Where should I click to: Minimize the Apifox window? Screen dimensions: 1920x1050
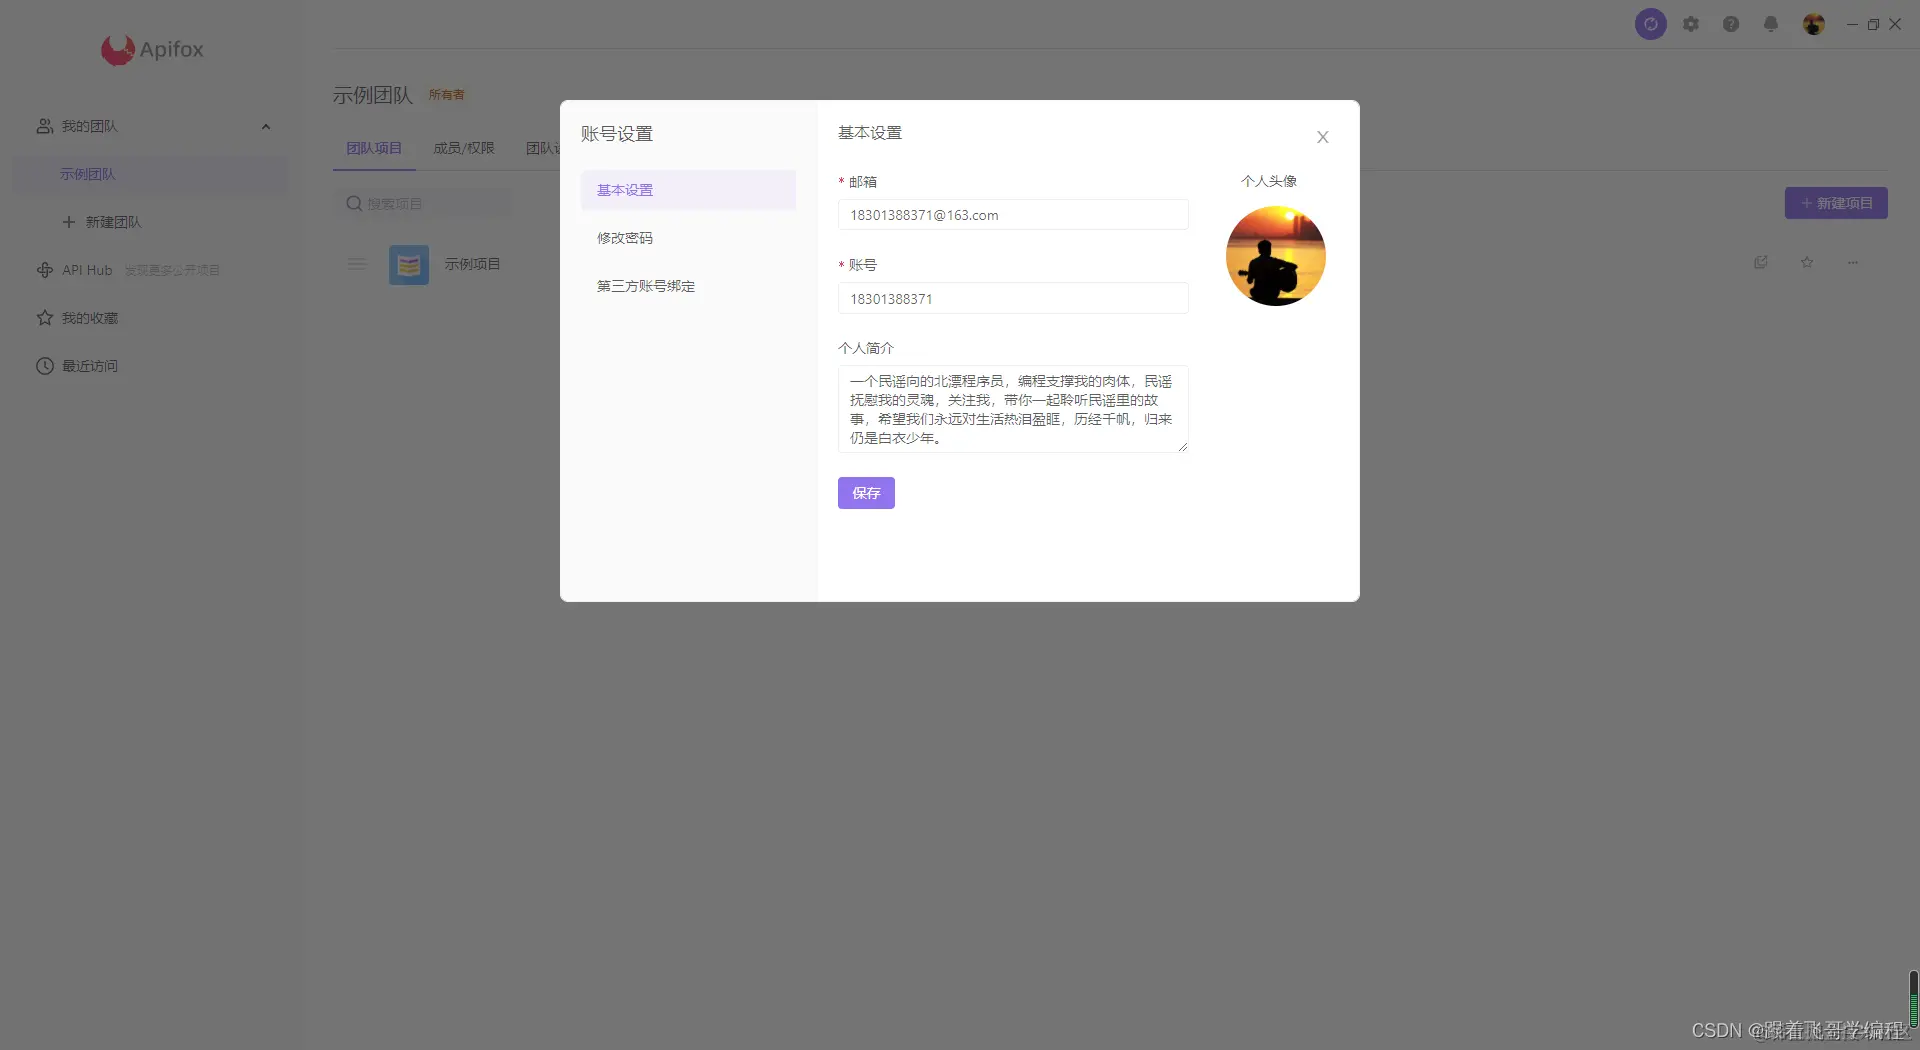[1852, 24]
